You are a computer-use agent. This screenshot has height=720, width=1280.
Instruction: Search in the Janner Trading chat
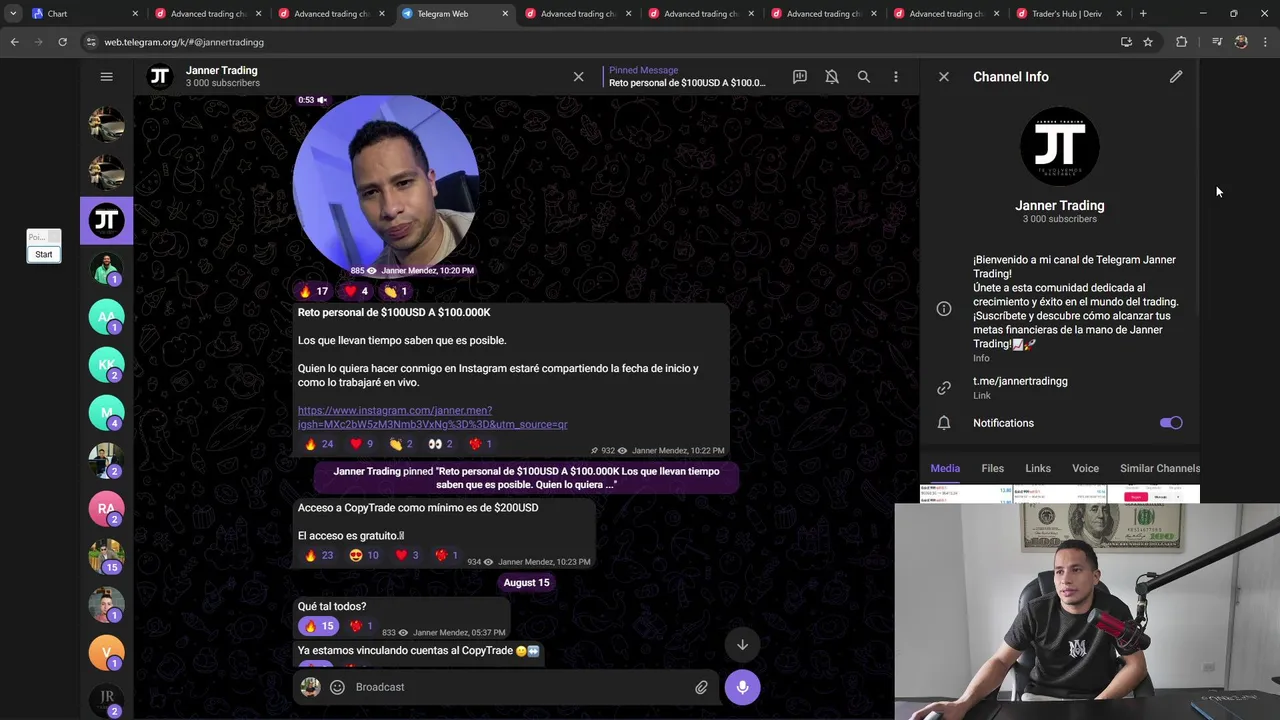[x=863, y=76]
